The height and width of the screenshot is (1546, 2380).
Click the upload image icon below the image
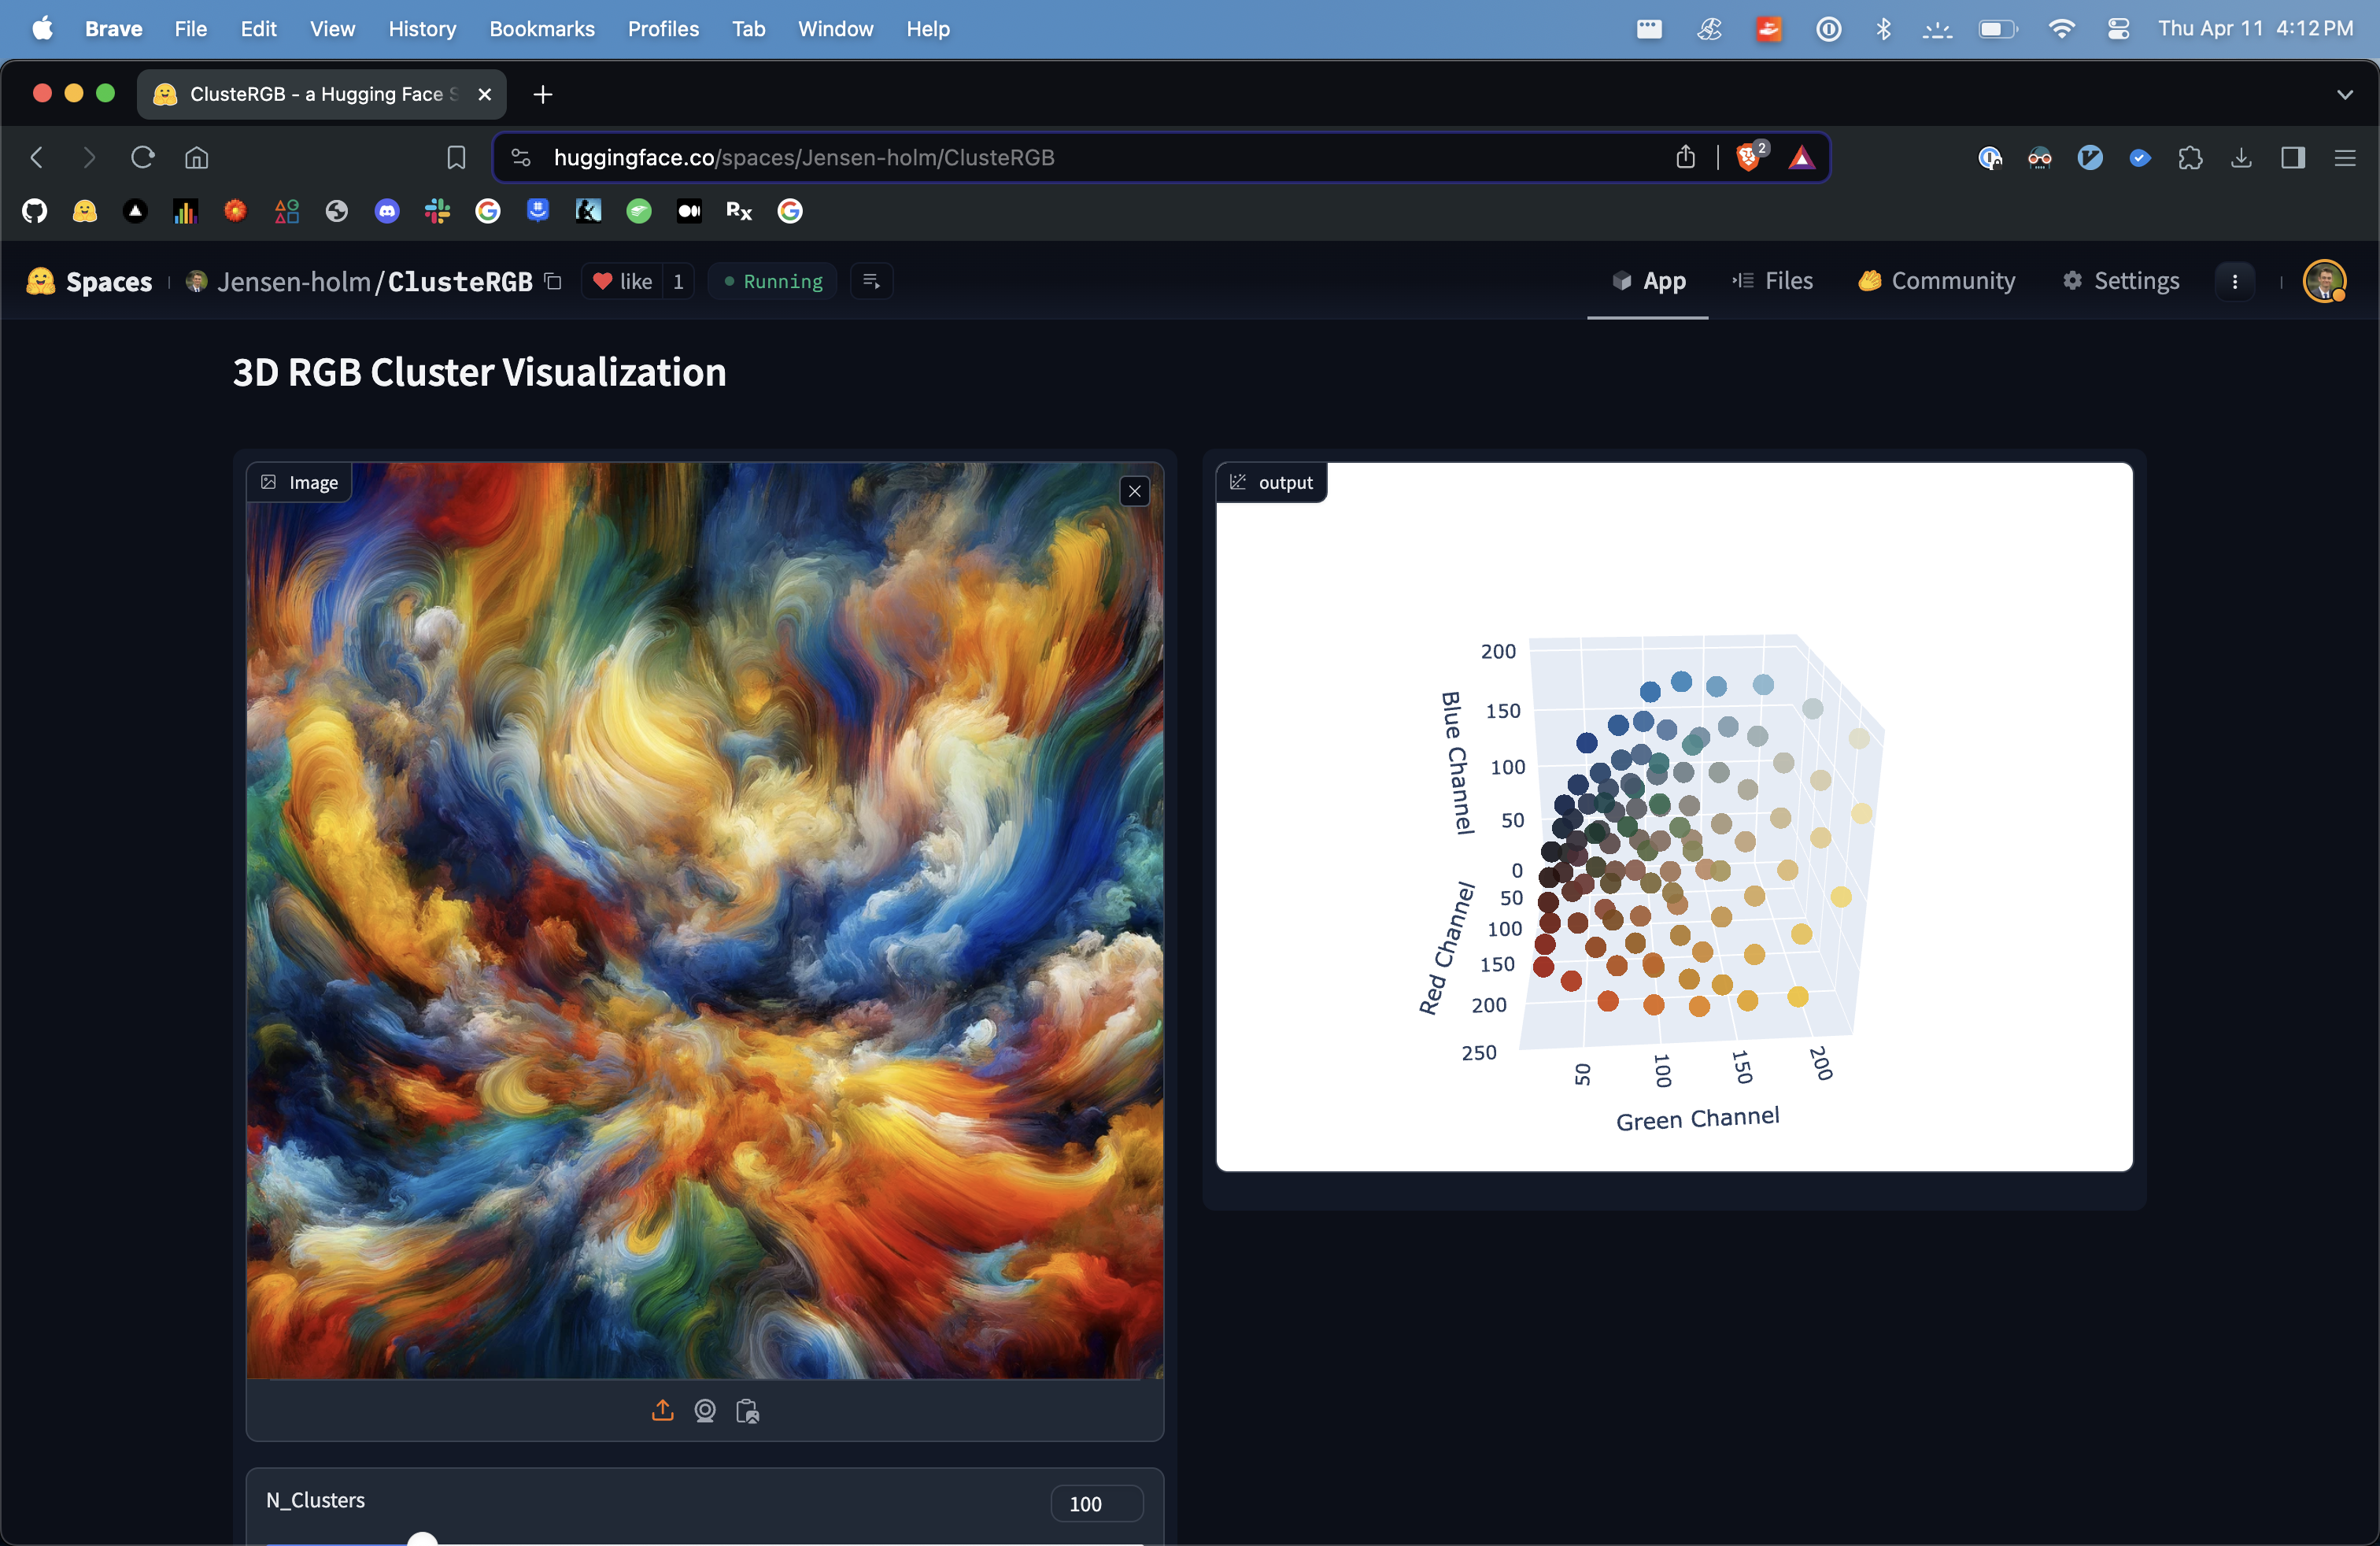(662, 1410)
